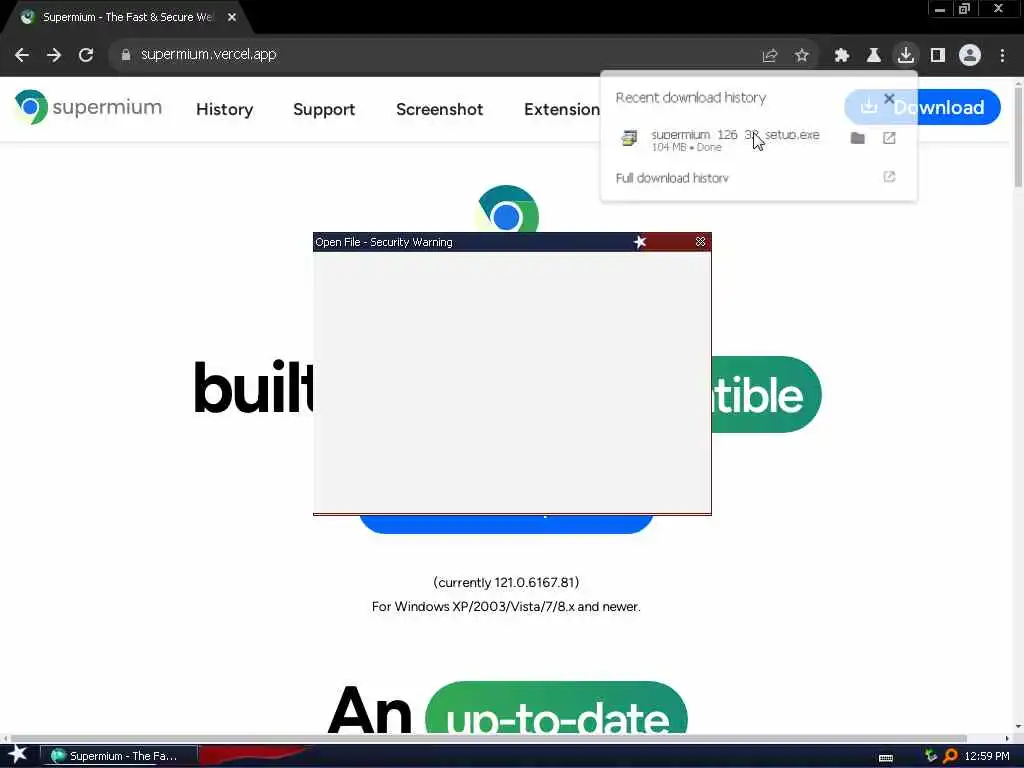
Task: Minimize the browser window
Action: [x=940, y=9]
